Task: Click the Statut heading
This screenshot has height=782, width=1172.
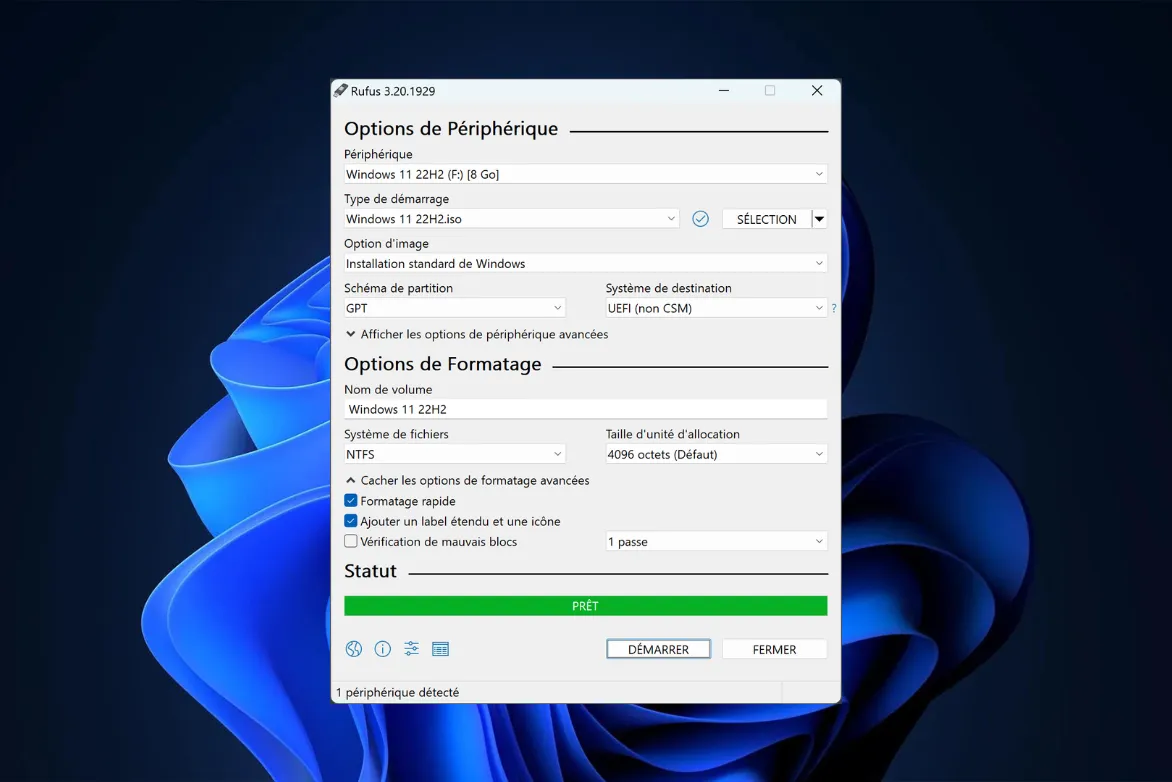Action: tap(370, 571)
